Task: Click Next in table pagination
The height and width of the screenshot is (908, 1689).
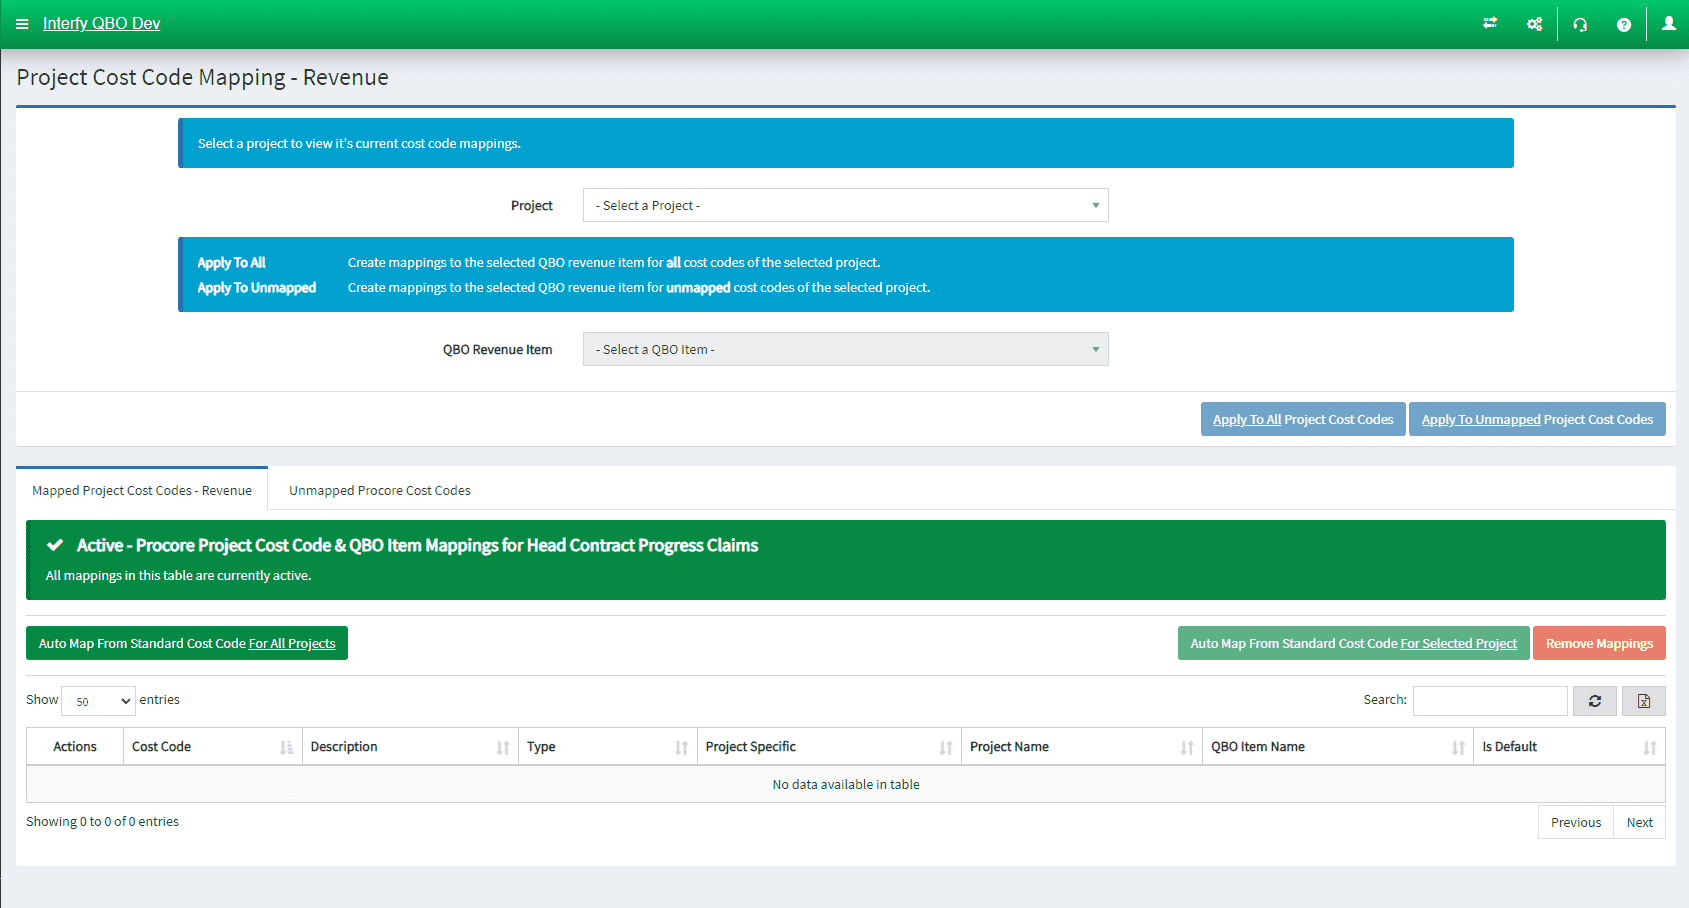Action: [1639, 821]
